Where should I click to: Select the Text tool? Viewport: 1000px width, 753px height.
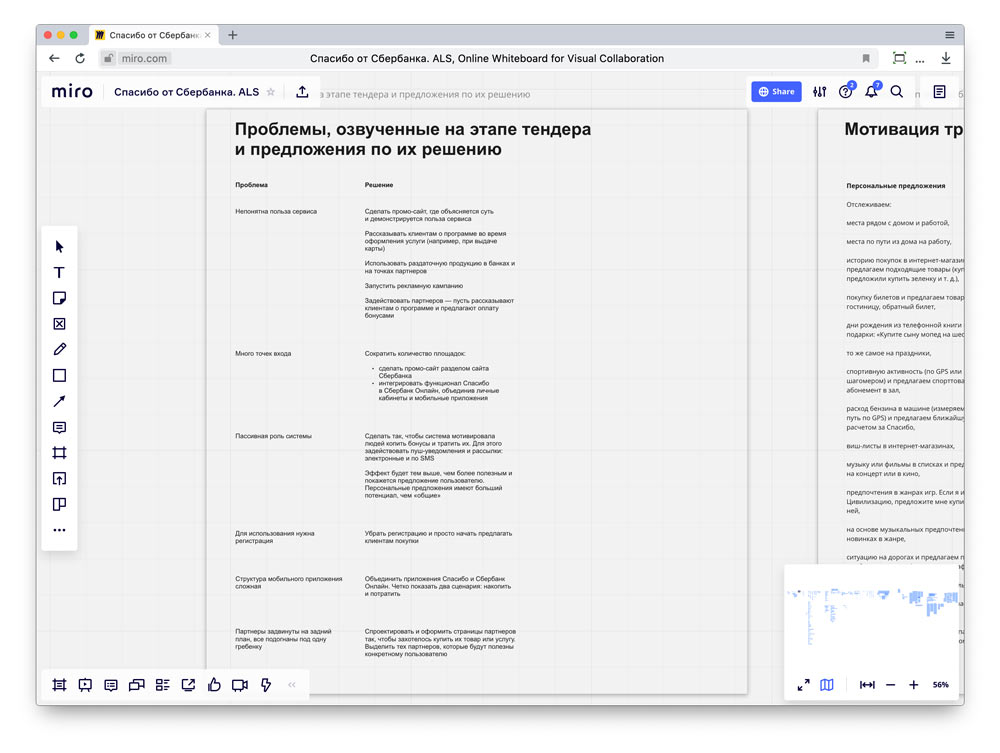click(x=59, y=272)
